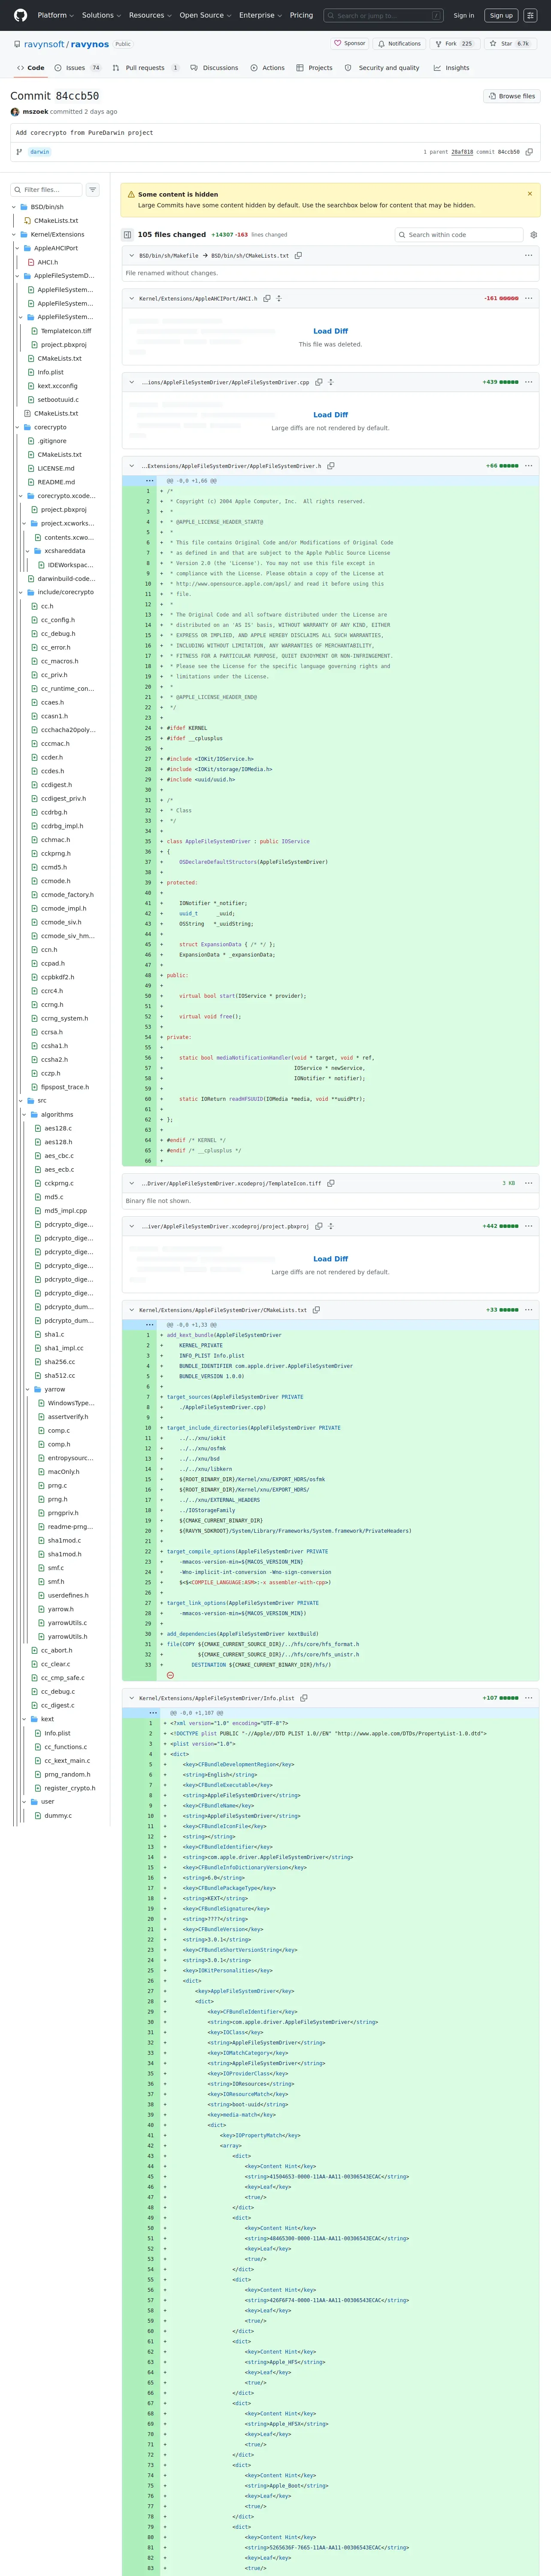Open diff view settings gear
This screenshot has height=2576, width=551.
(534, 235)
